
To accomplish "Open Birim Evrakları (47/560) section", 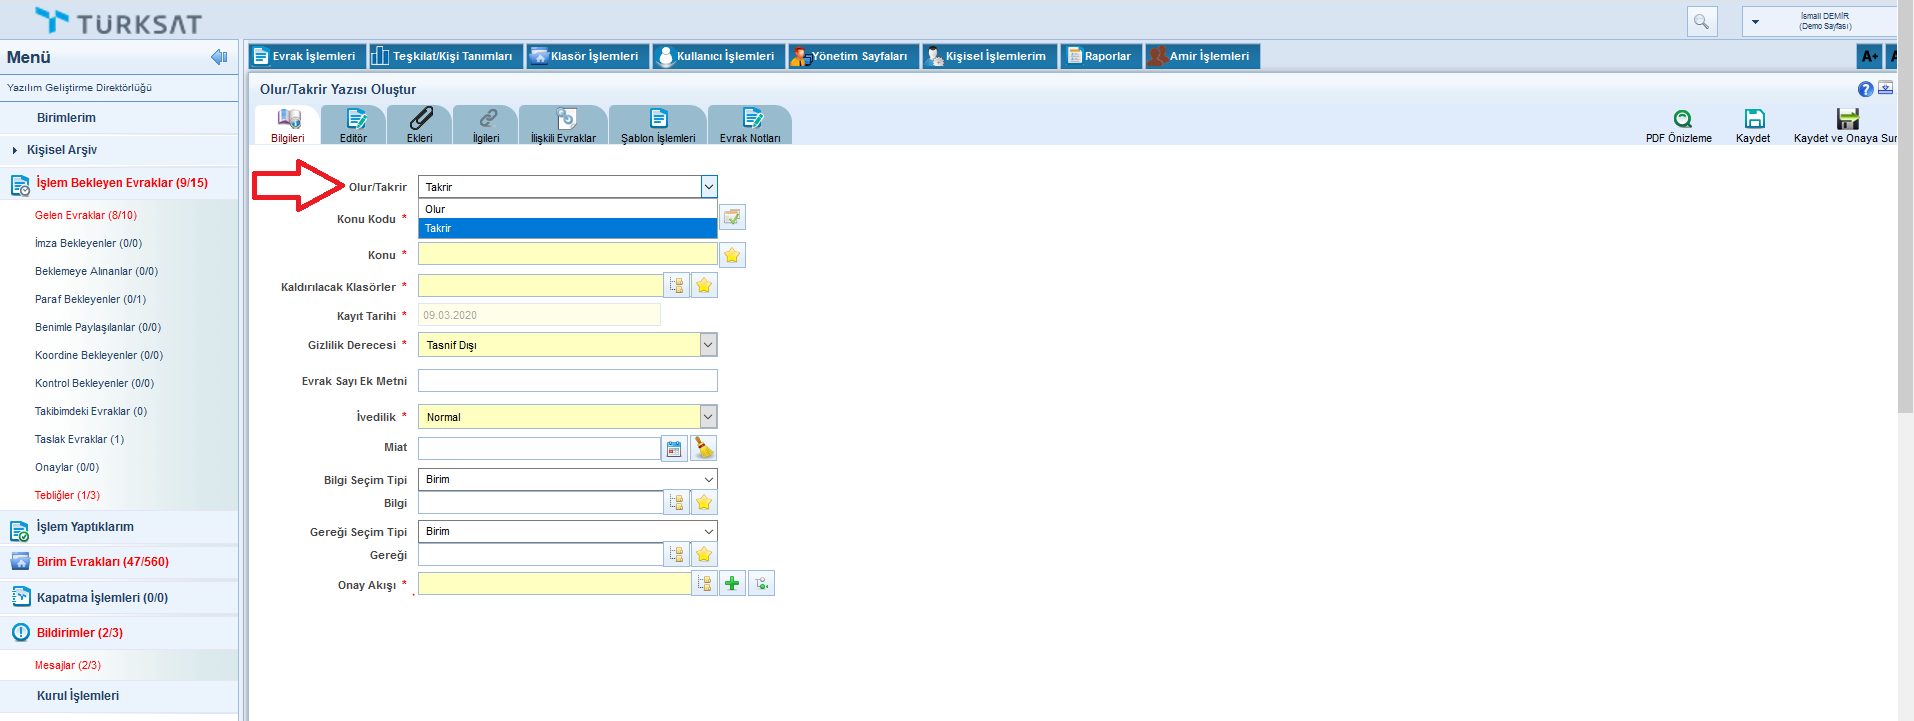I will (102, 562).
